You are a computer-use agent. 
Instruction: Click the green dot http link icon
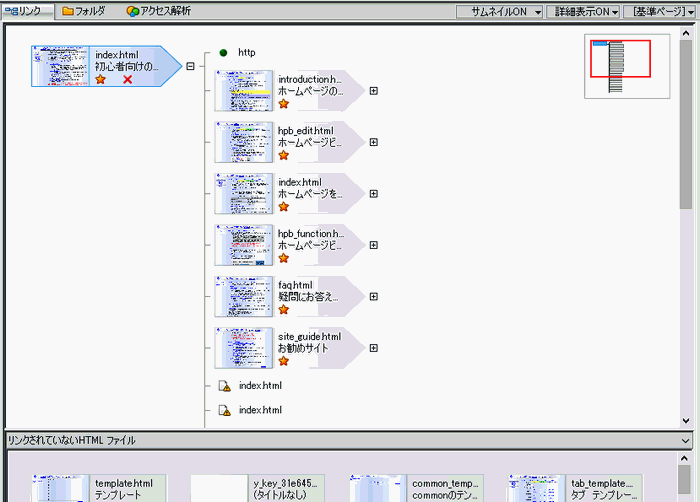(223, 52)
